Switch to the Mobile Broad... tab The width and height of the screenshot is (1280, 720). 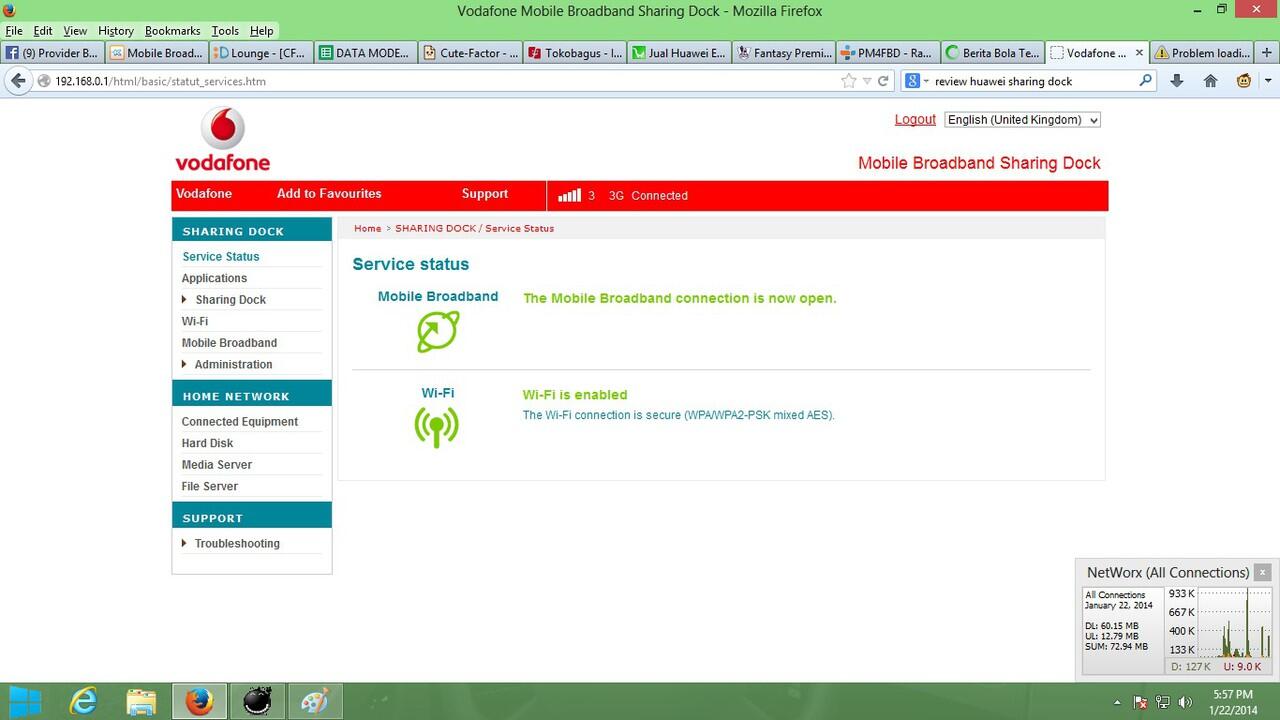(x=156, y=53)
